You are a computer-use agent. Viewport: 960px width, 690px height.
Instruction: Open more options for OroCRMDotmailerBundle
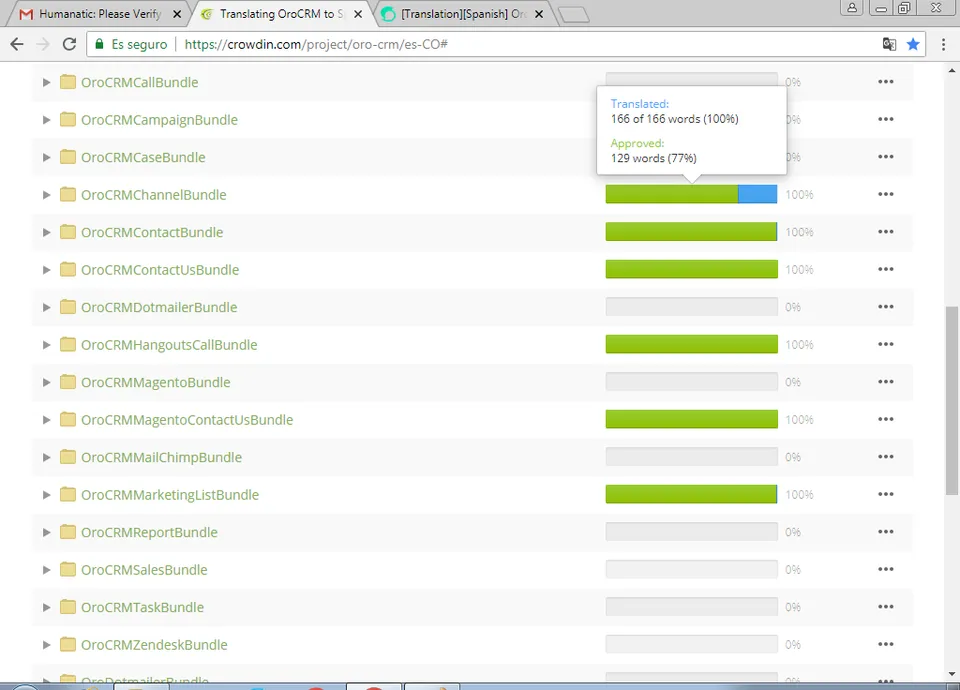pyautogui.click(x=885, y=307)
